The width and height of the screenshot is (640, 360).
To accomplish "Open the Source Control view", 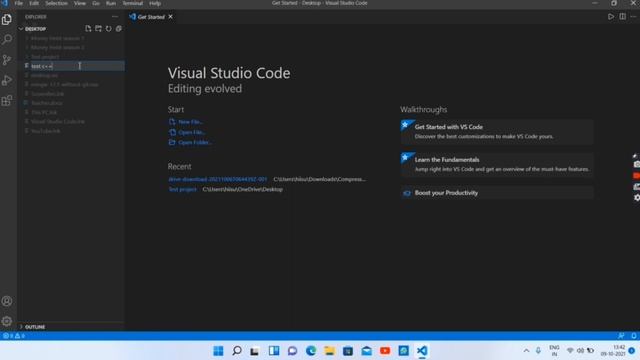I will click(x=7, y=60).
